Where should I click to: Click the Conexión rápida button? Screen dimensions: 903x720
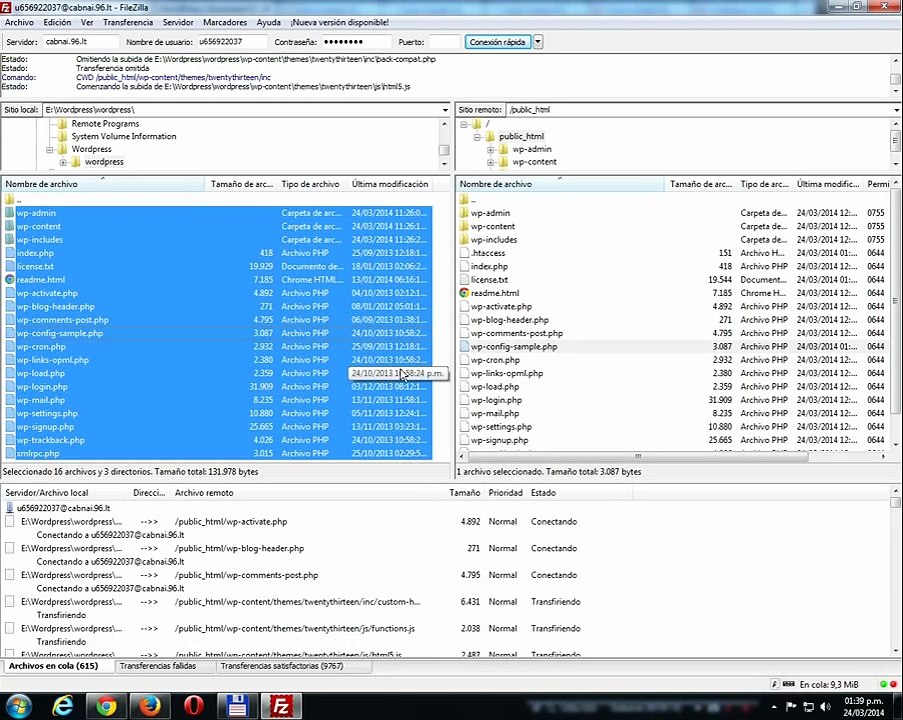498,41
